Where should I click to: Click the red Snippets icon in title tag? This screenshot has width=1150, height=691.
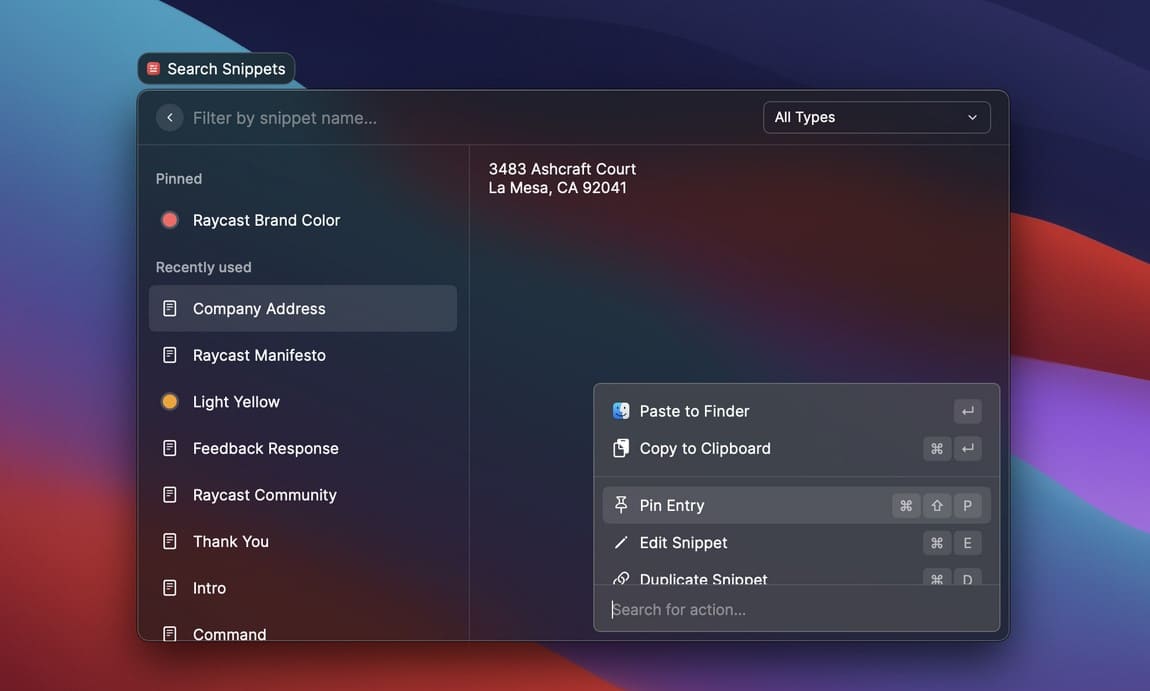(153, 69)
